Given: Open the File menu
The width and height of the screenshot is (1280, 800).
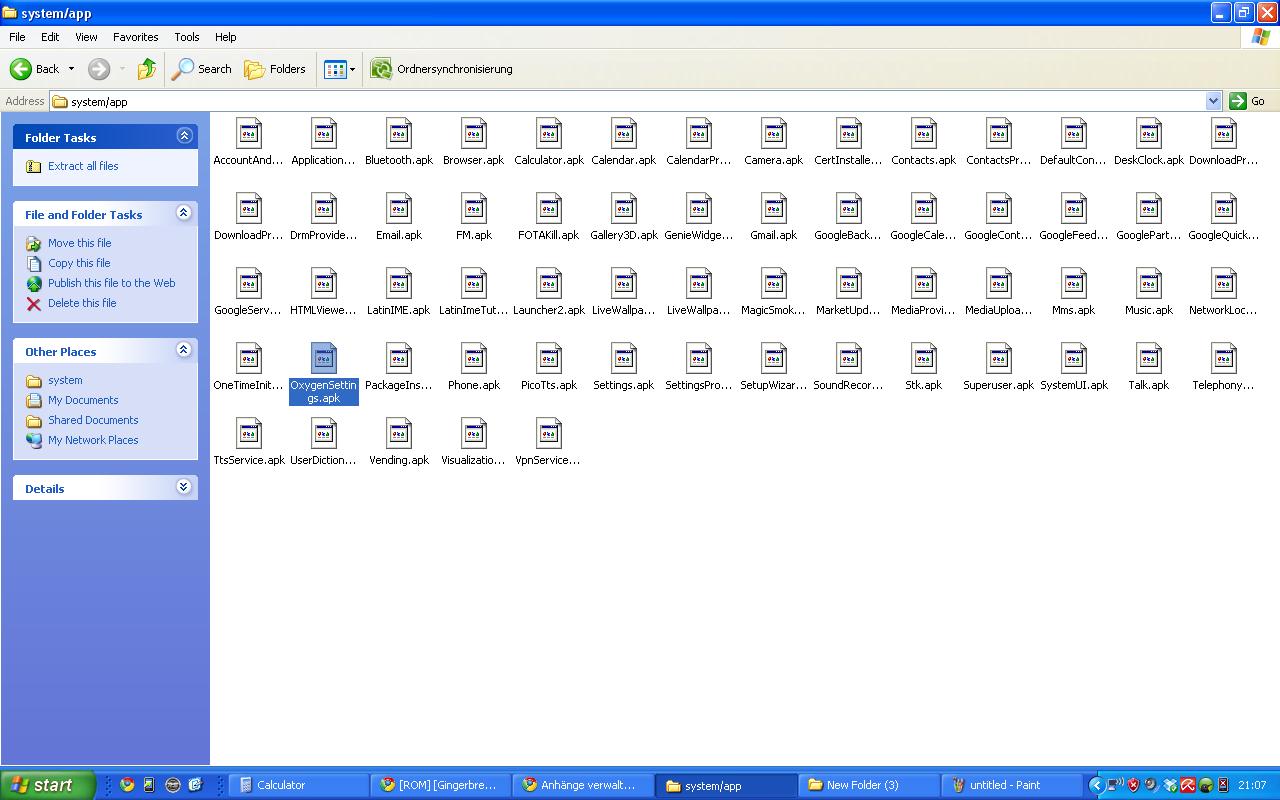Looking at the screenshot, I should click(17, 37).
